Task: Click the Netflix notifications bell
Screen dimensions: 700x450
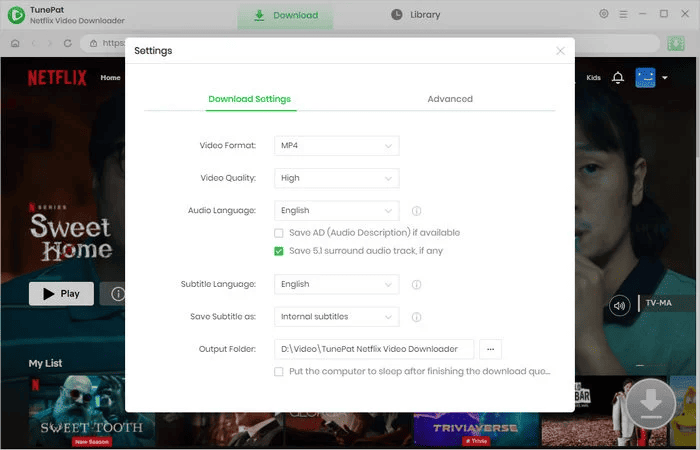Action: (618, 78)
